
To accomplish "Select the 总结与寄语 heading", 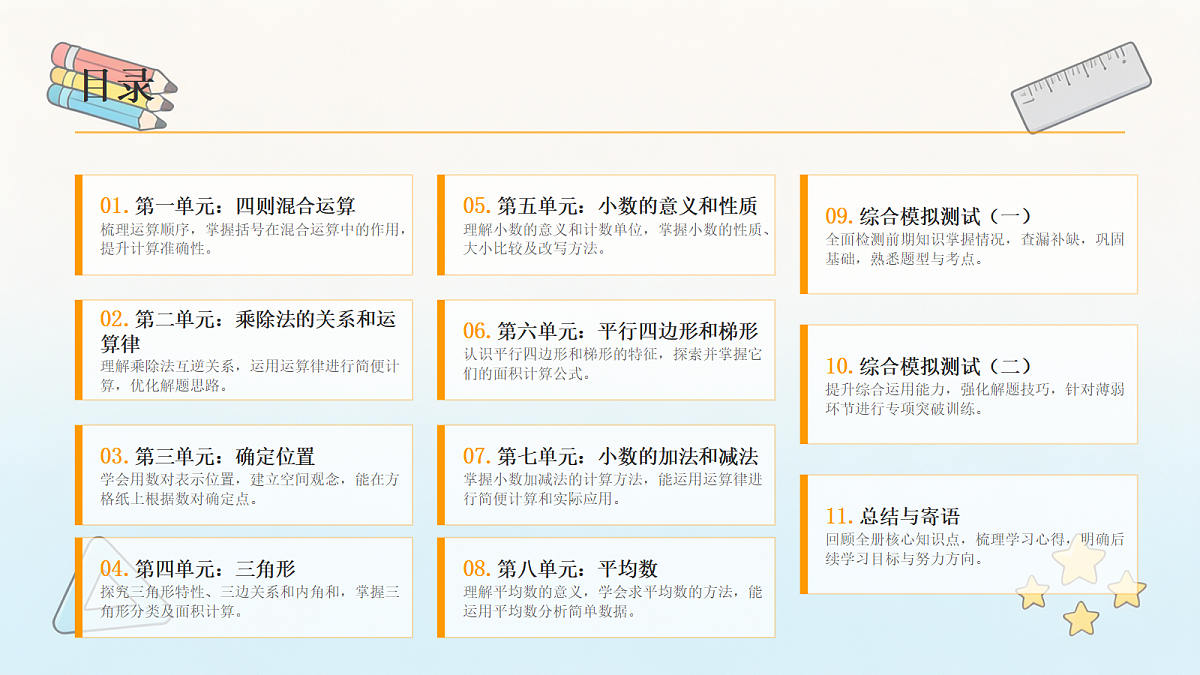I will 910,517.
